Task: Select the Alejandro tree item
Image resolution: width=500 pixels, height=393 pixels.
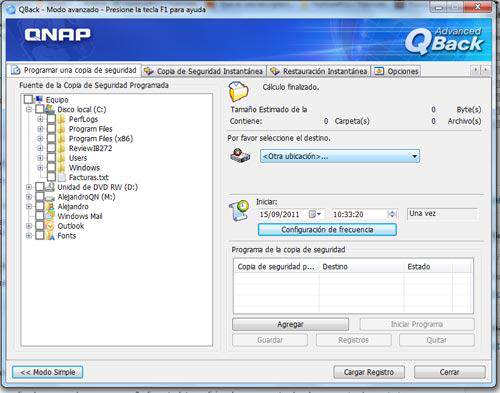Action: click(73, 207)
